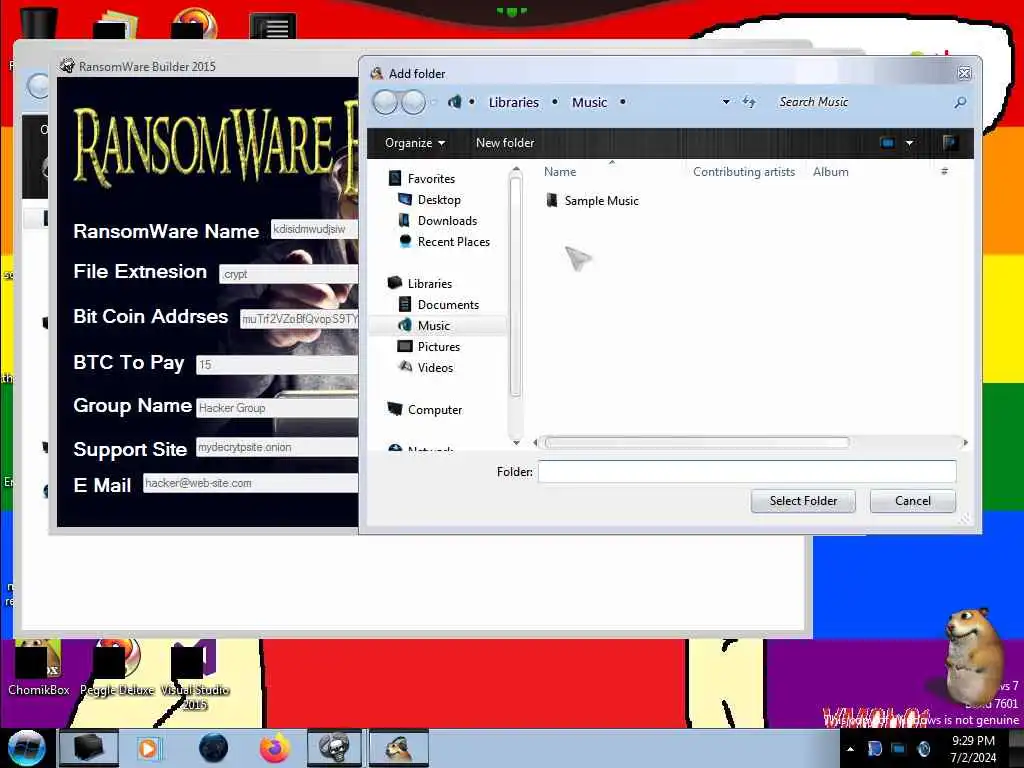Click the skull RansomWare Builder taskbar button
The height and width of the screenshot is (768, 1024).
334,748
